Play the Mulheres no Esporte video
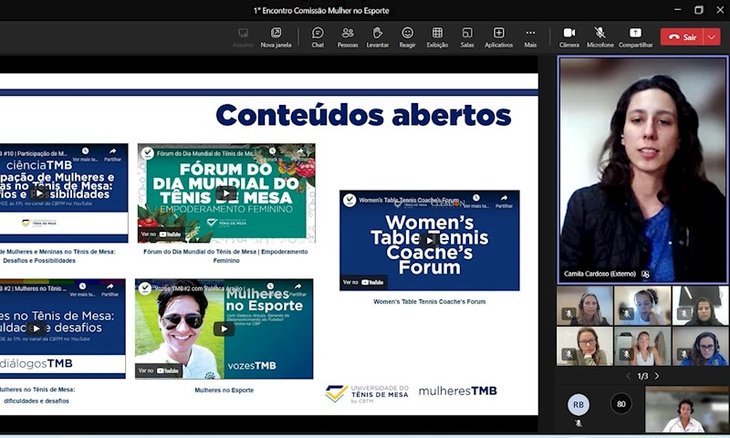Viewport: 730px width, 438px height. pos(223,329)
